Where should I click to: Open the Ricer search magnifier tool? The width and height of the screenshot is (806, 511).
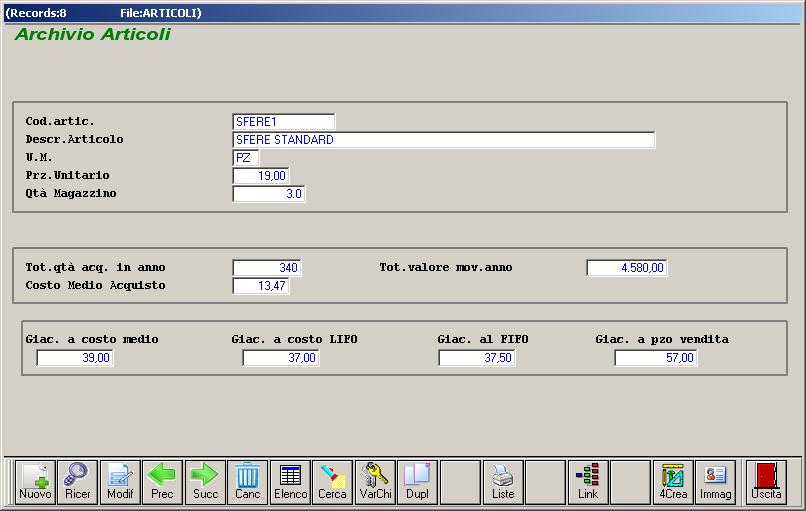(x=78, y=482)
